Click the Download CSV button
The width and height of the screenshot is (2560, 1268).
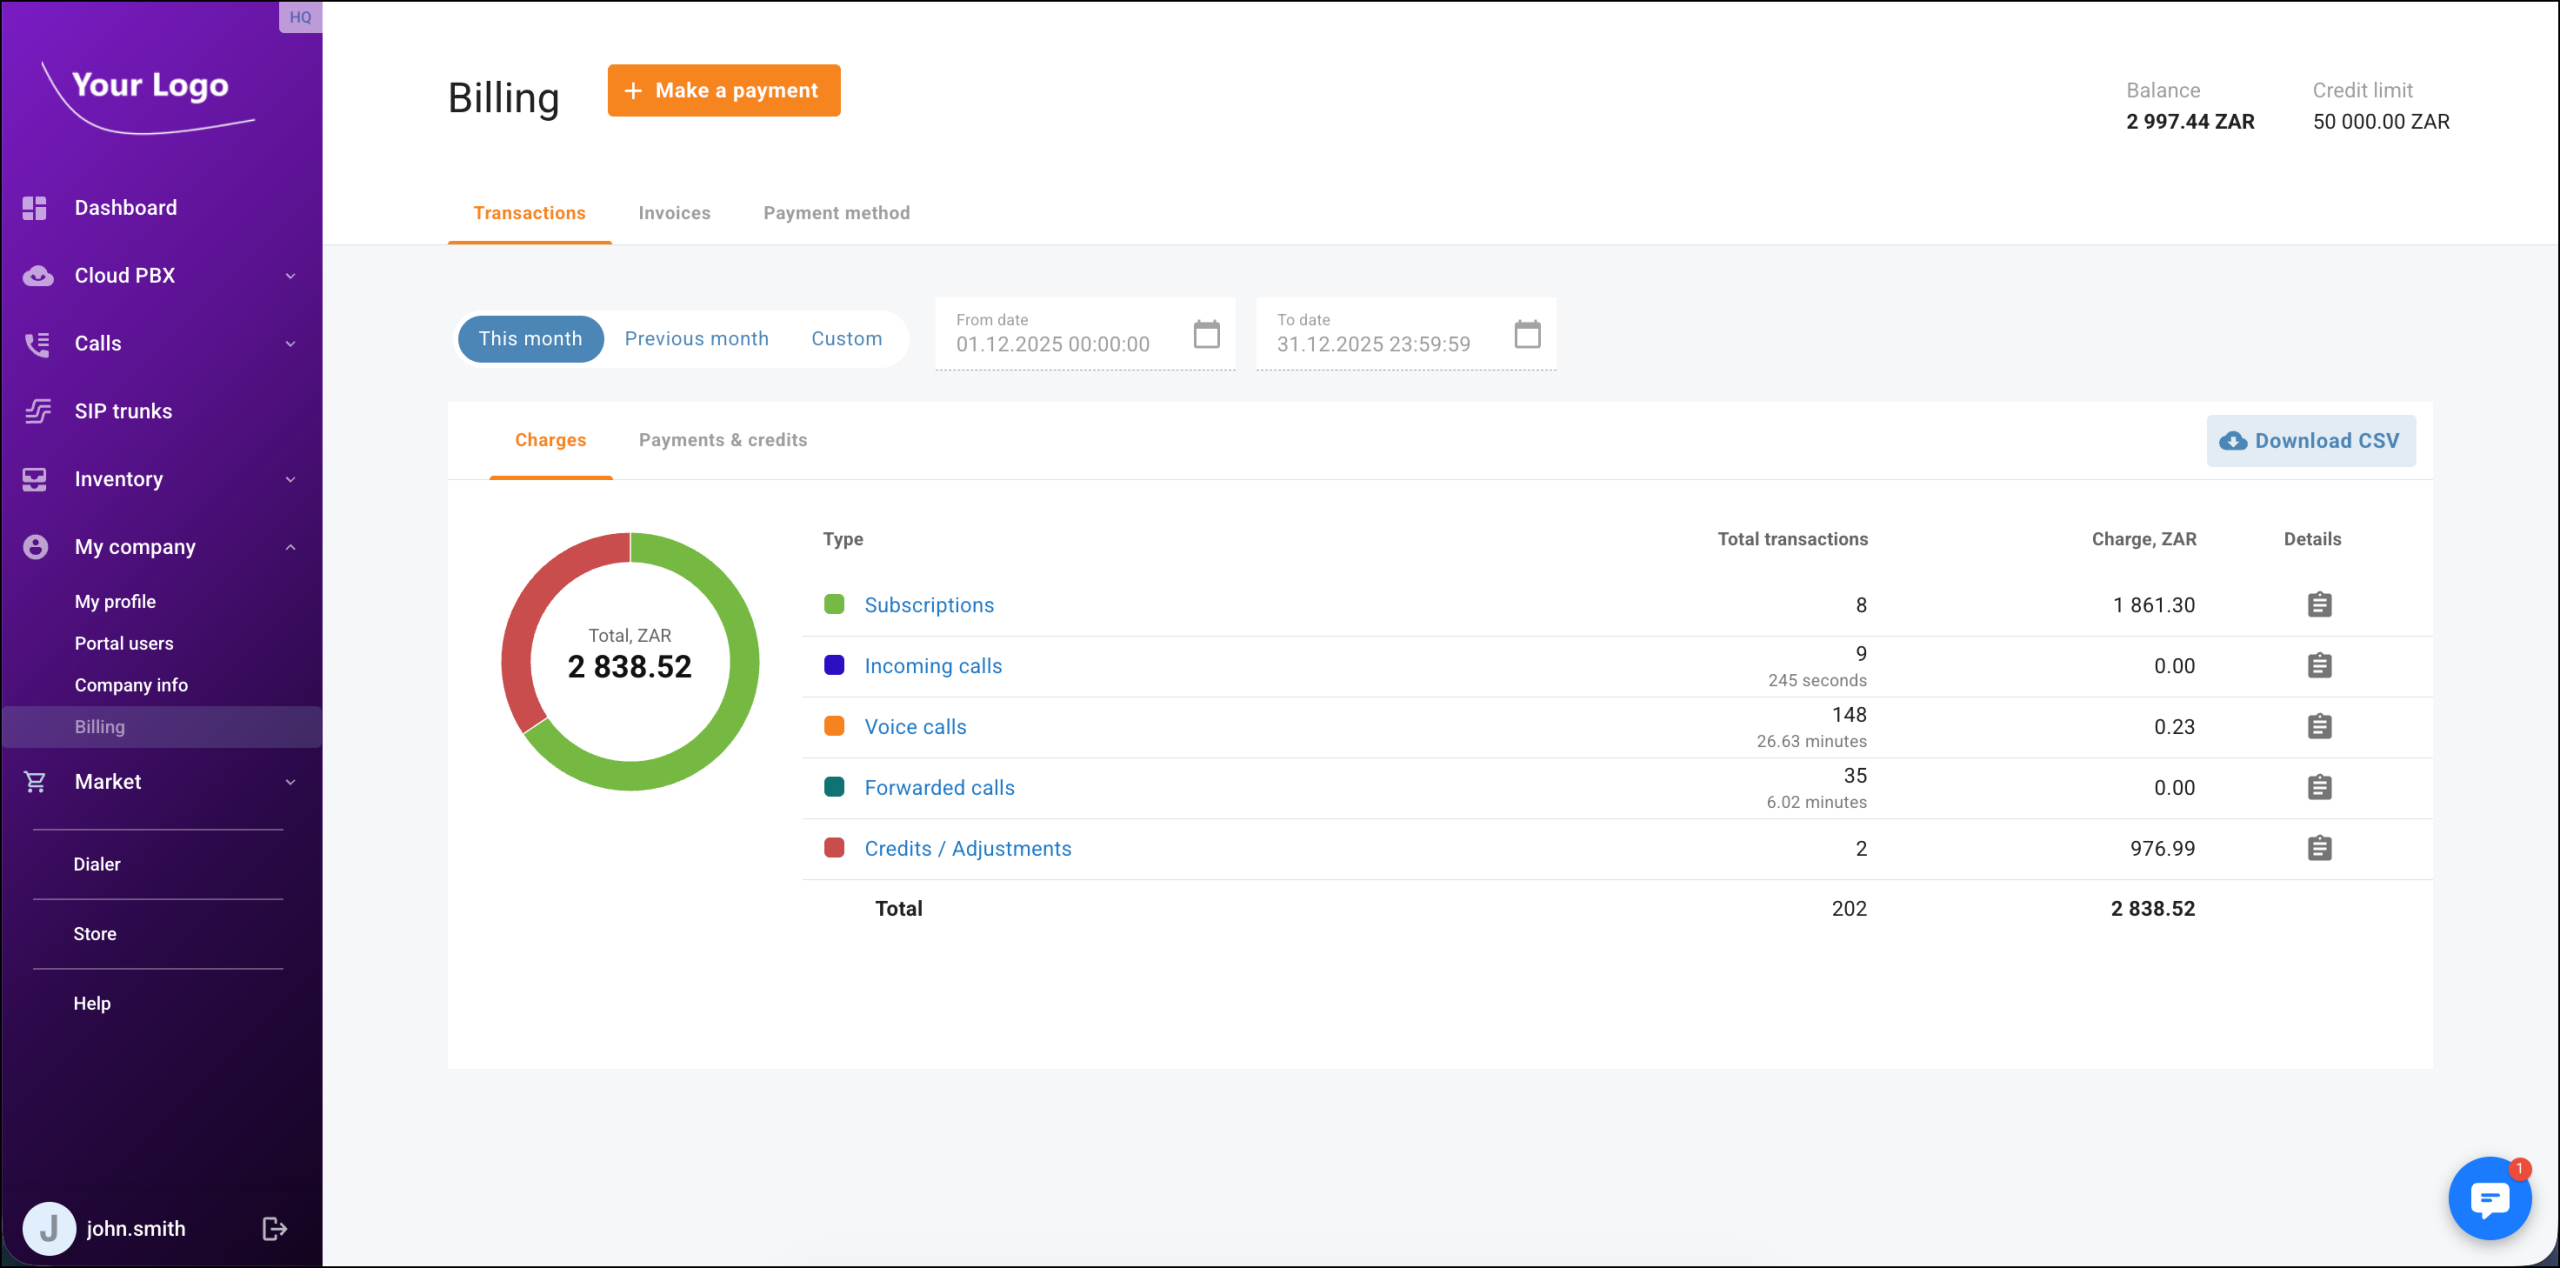click(2310, 441)
